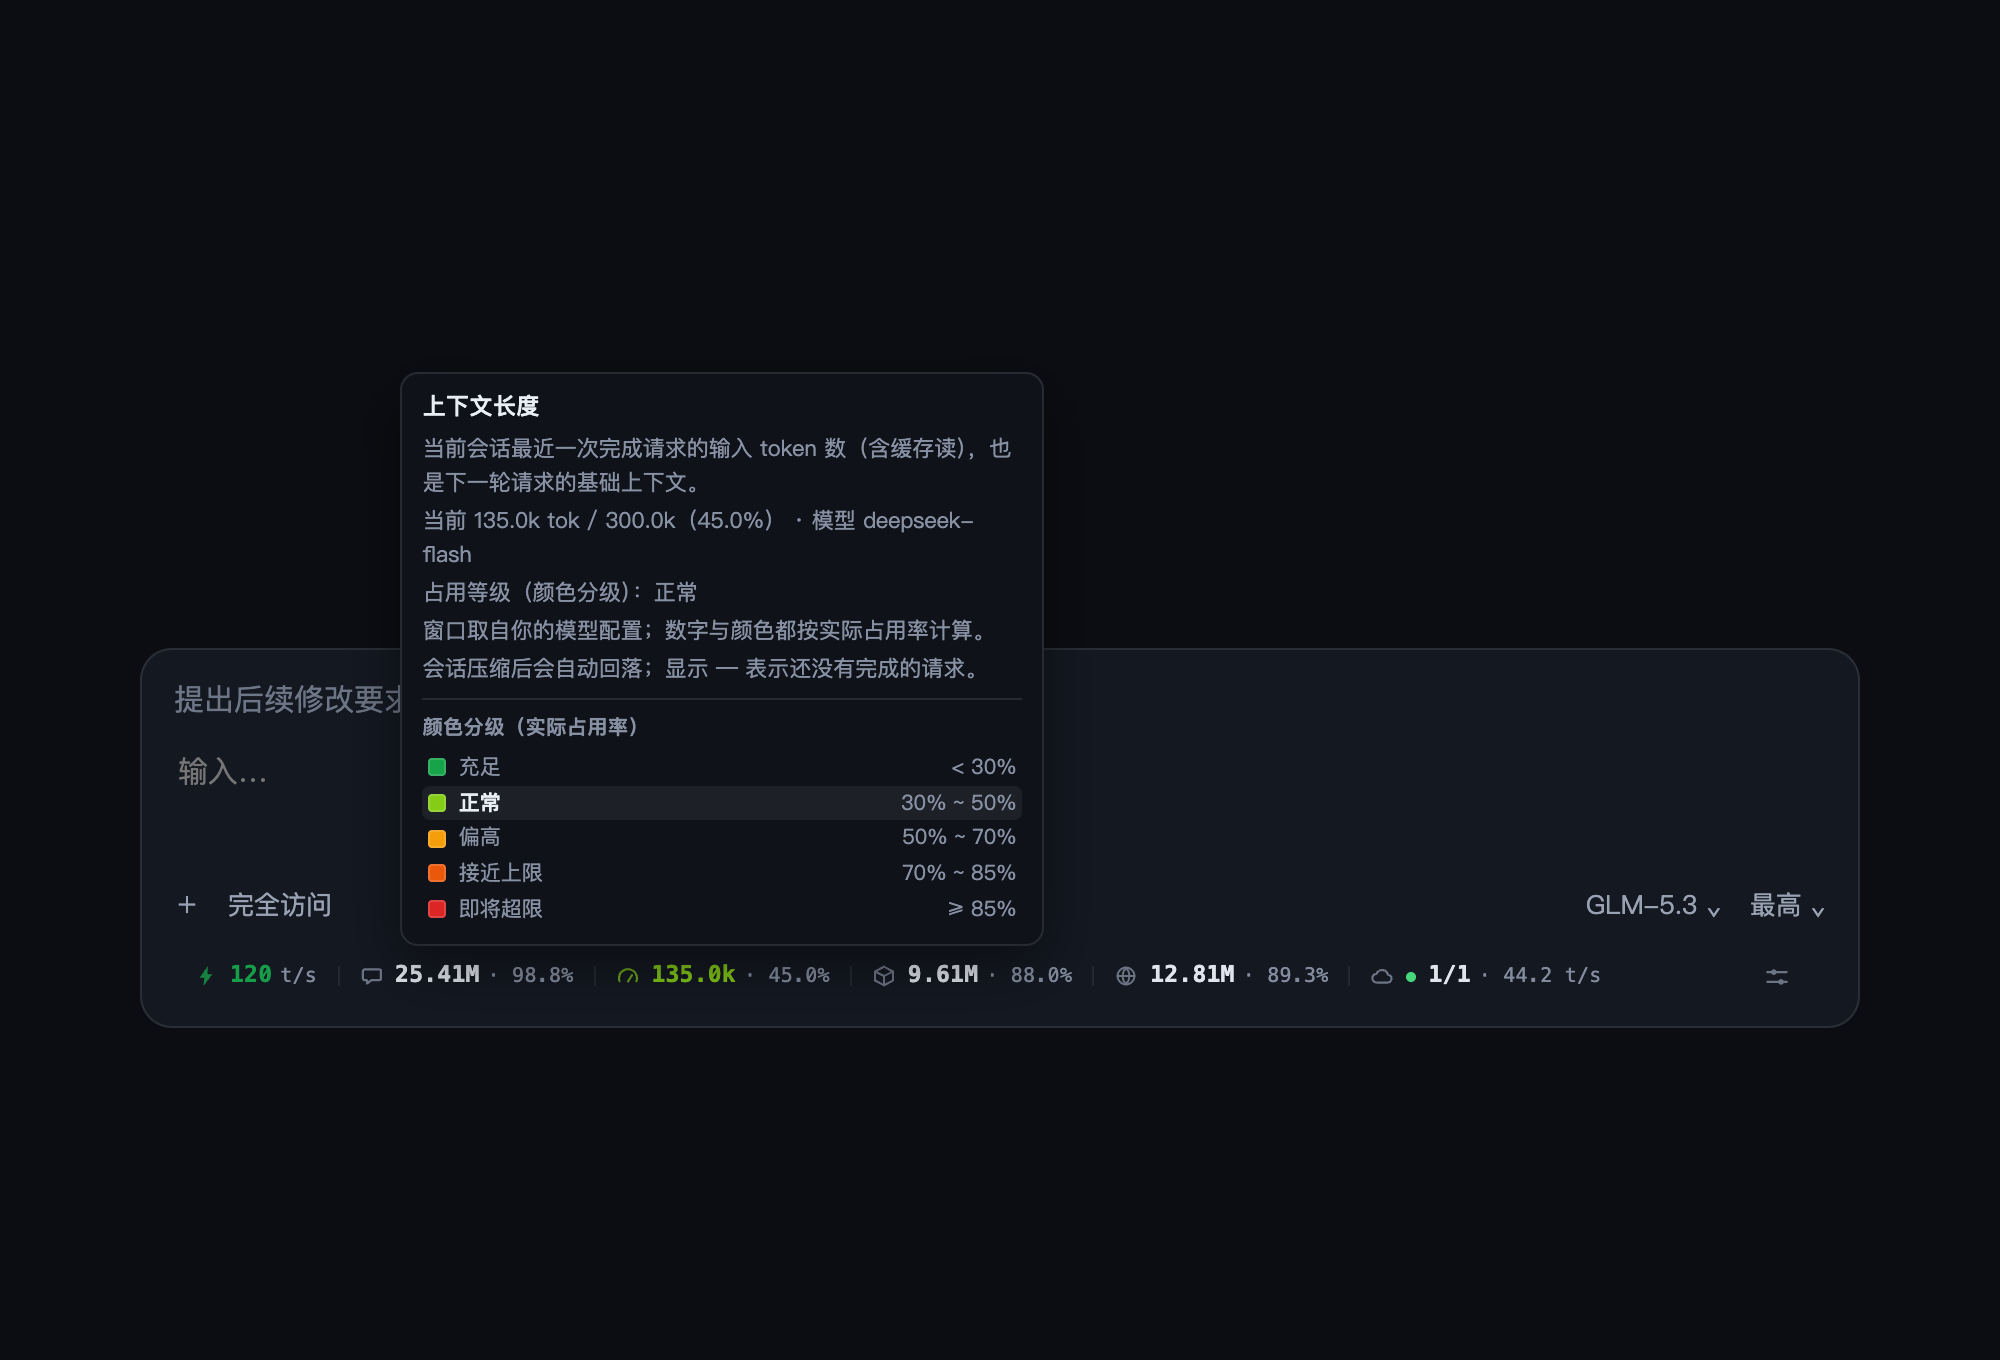Click the context length gauge icon

pyautogui.click(x=628, y=976)
